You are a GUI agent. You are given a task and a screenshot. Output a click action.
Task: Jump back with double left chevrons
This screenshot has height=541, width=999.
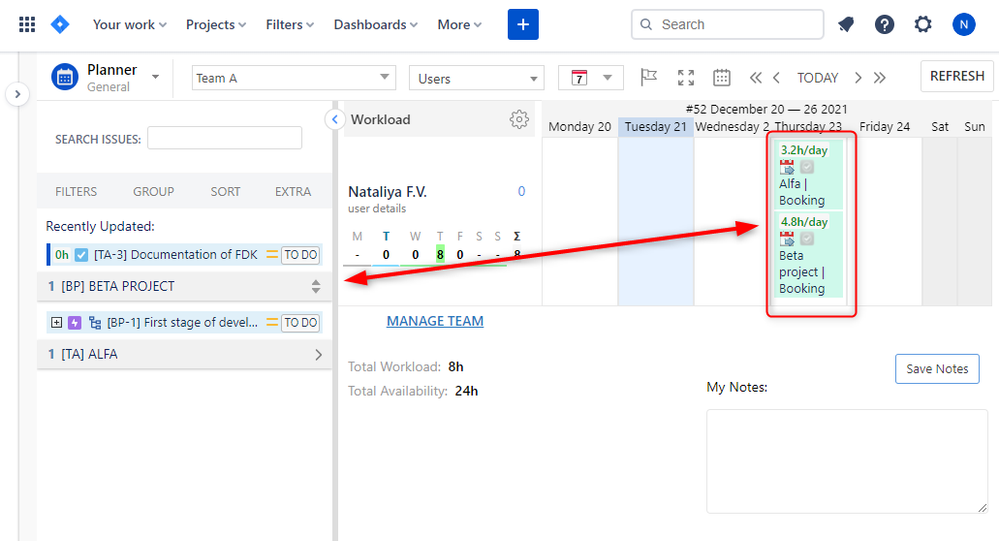point(756,78)
